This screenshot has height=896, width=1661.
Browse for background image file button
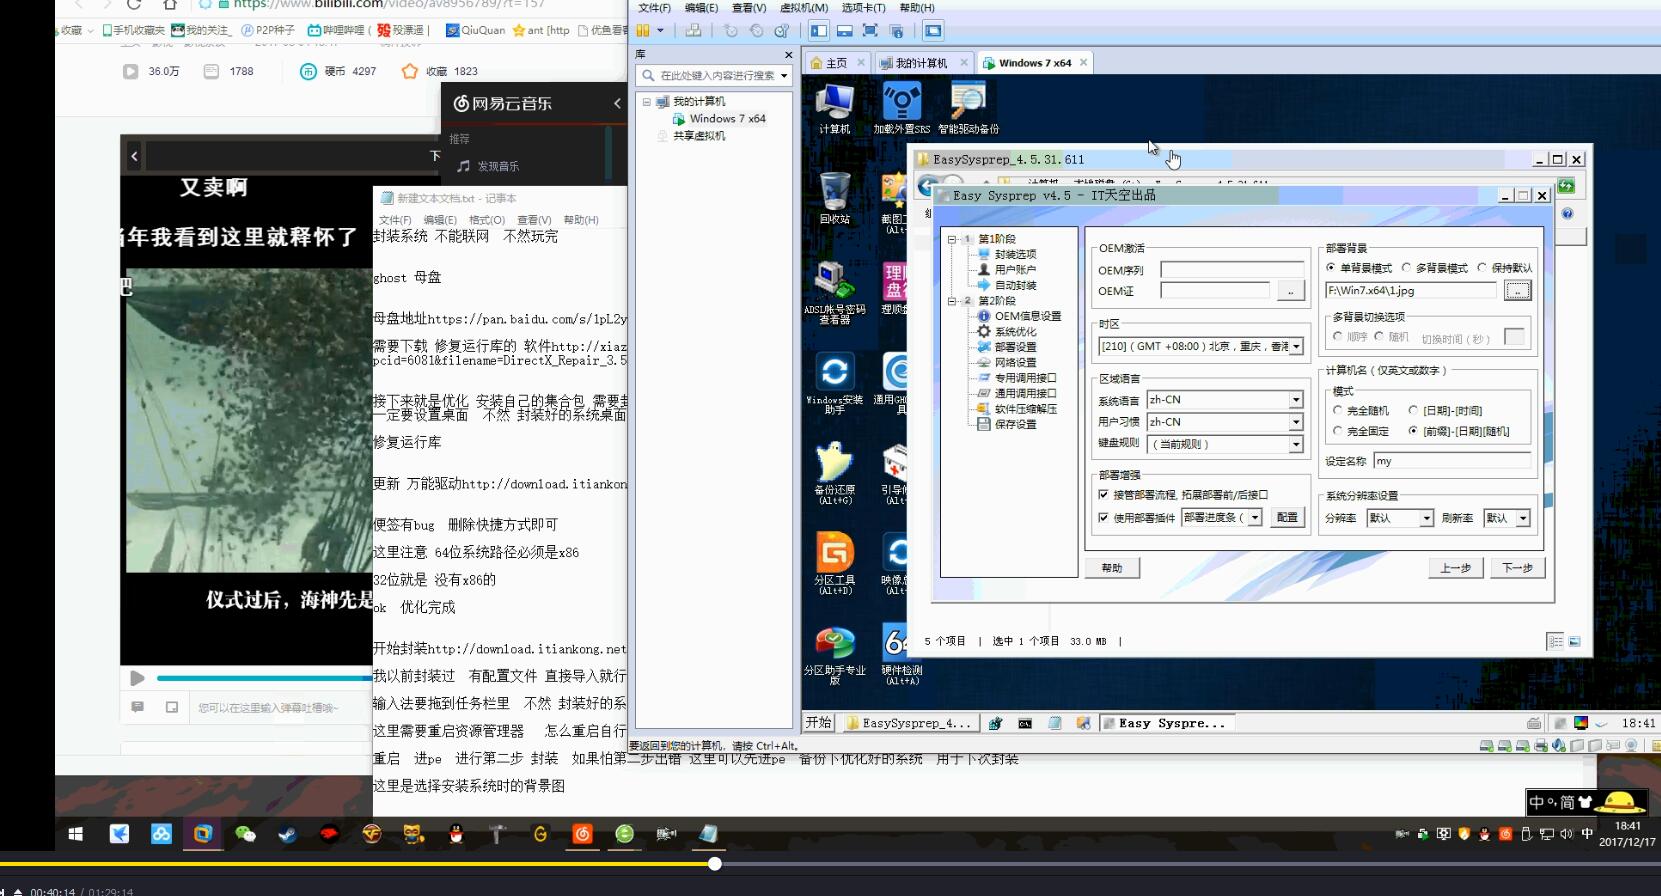1517,291
